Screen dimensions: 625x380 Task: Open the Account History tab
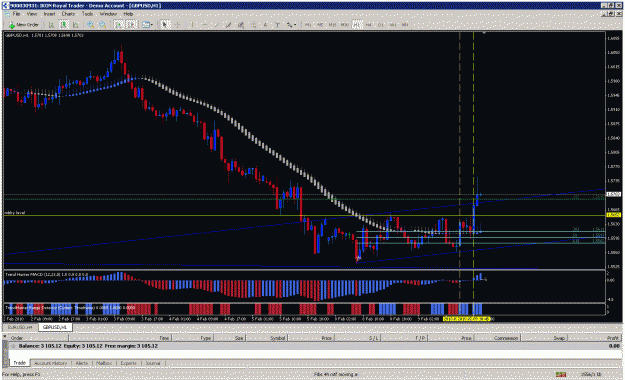pyautogui.click(x=51, y=363)
